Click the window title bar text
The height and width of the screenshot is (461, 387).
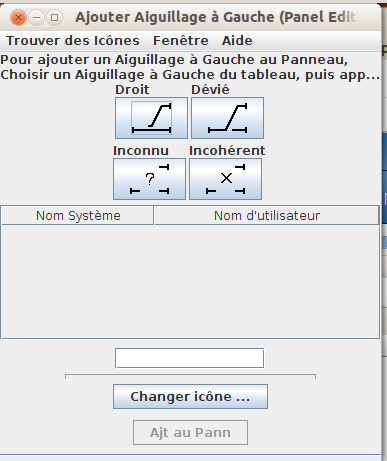click(x=215, y=17)
